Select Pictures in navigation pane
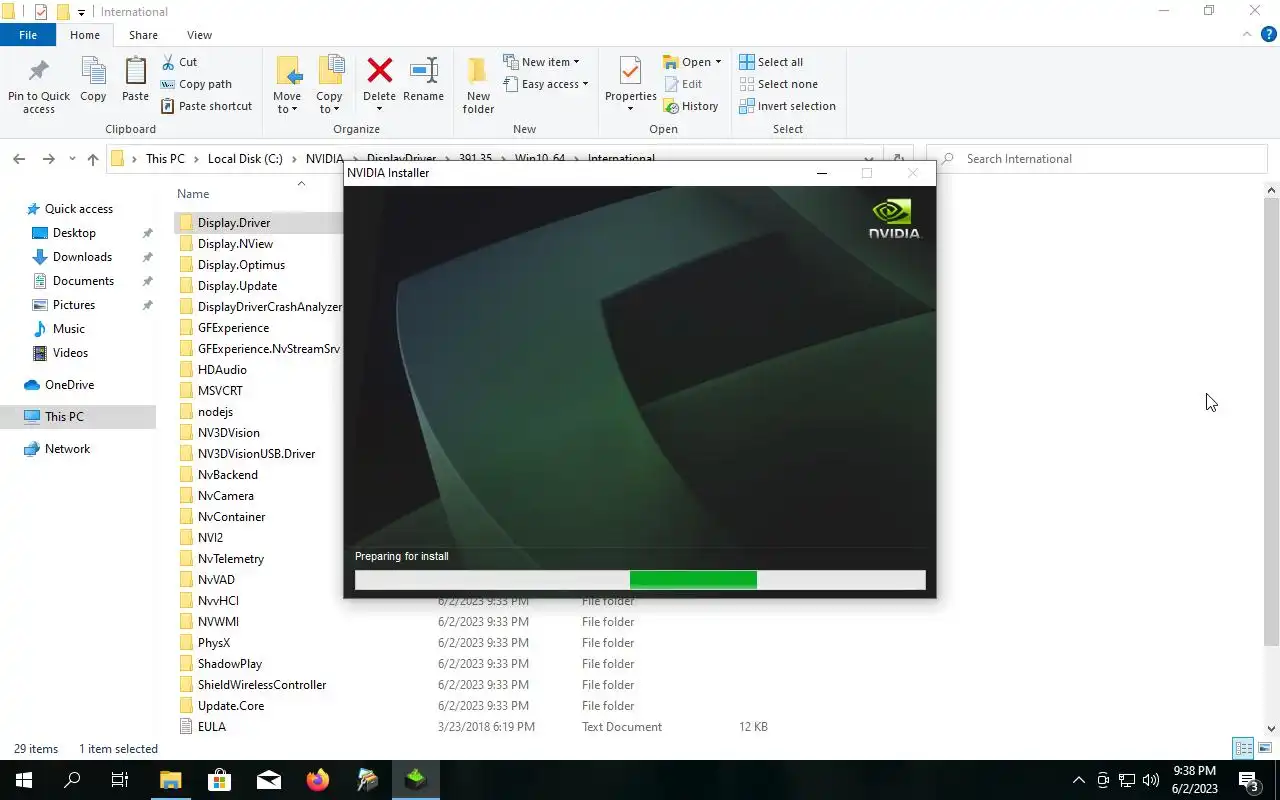The height and width of the screenshot is (800, 1280). point(74,305)
